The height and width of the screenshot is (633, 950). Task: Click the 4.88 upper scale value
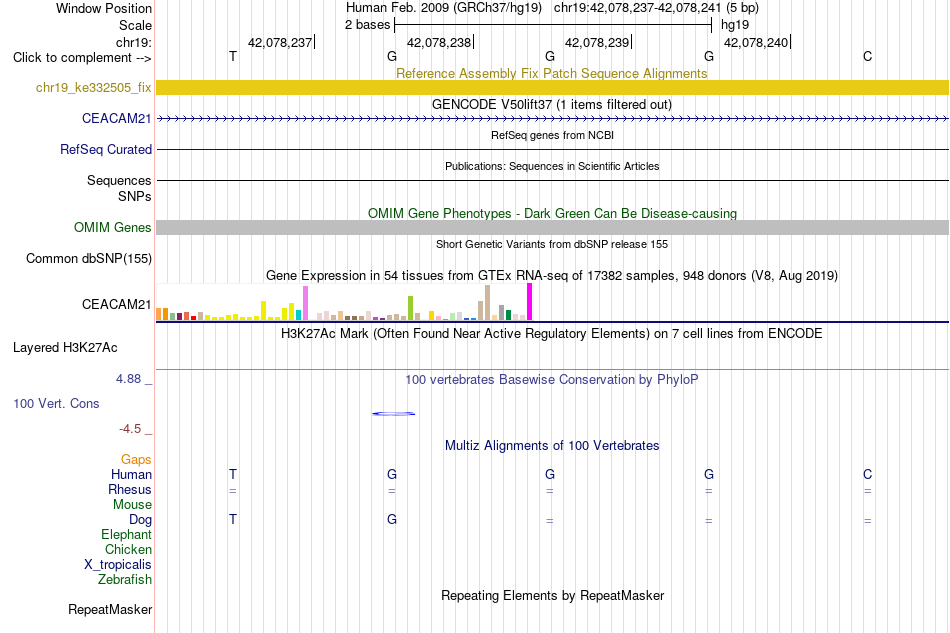[x=128, y=379]
